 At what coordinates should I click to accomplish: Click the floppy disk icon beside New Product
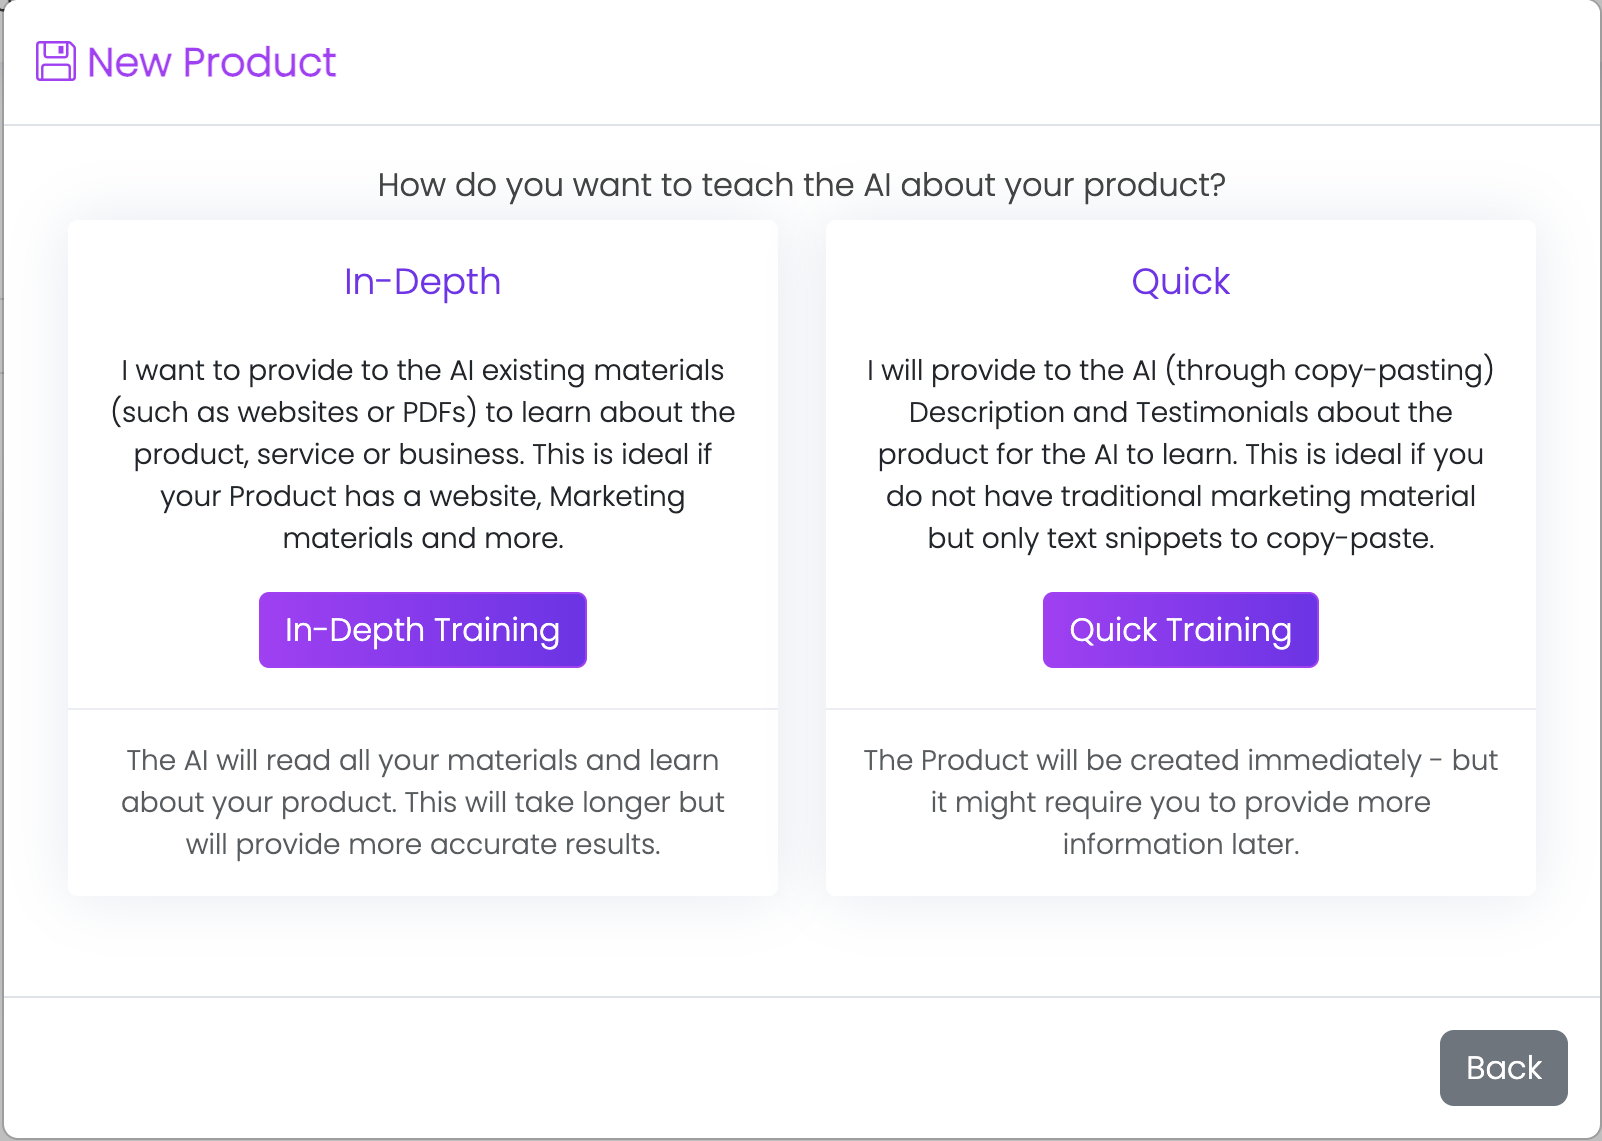coord(56,61)
